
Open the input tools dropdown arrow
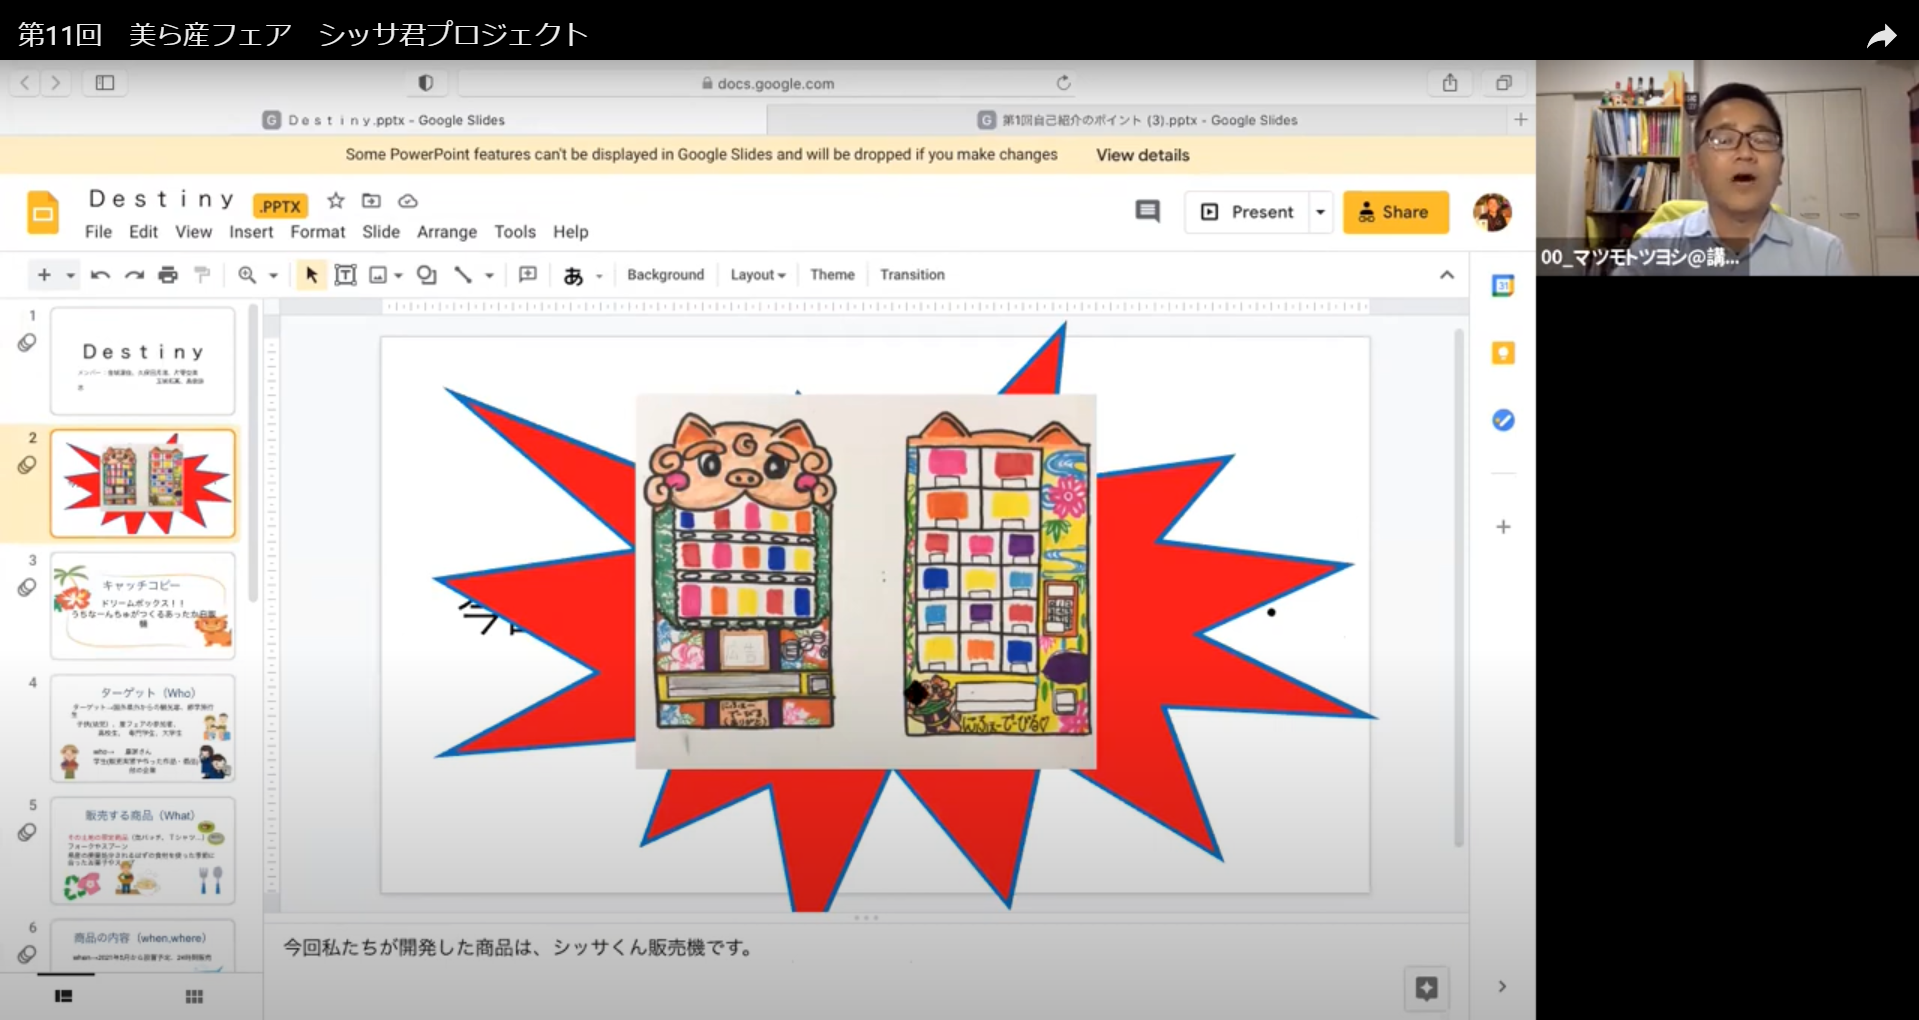599,276
